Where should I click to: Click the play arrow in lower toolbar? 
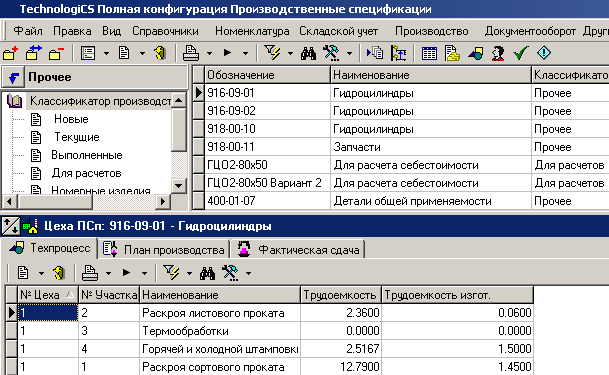click(126, 273)
